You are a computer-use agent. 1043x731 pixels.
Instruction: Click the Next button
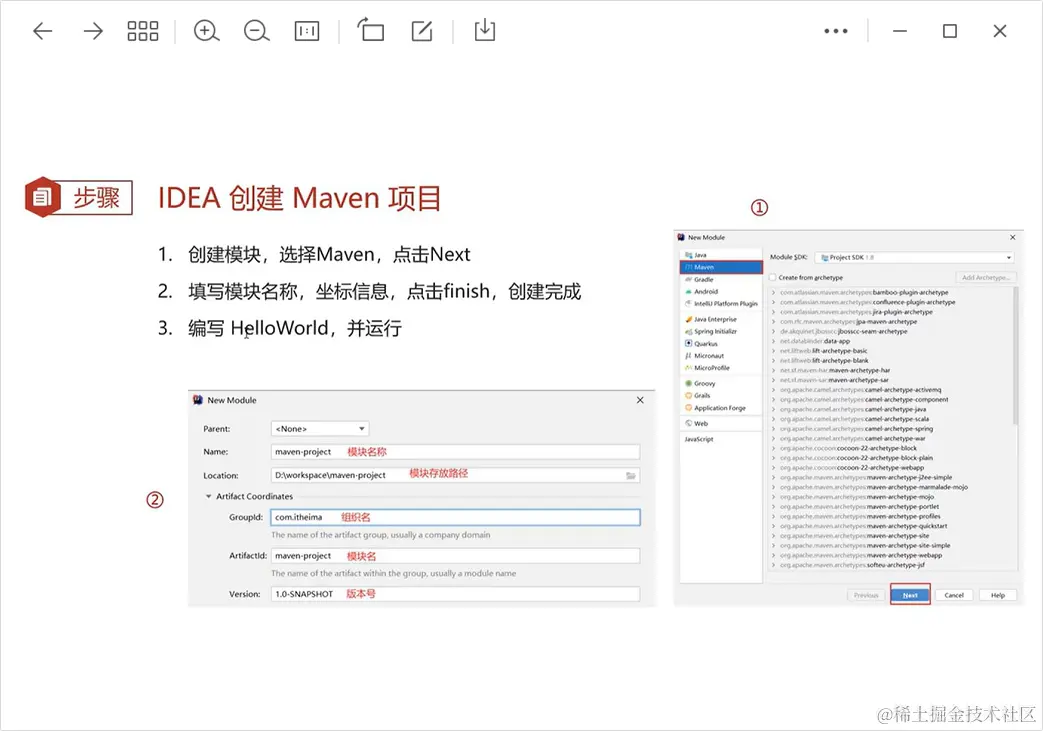[x=910, y=595]
